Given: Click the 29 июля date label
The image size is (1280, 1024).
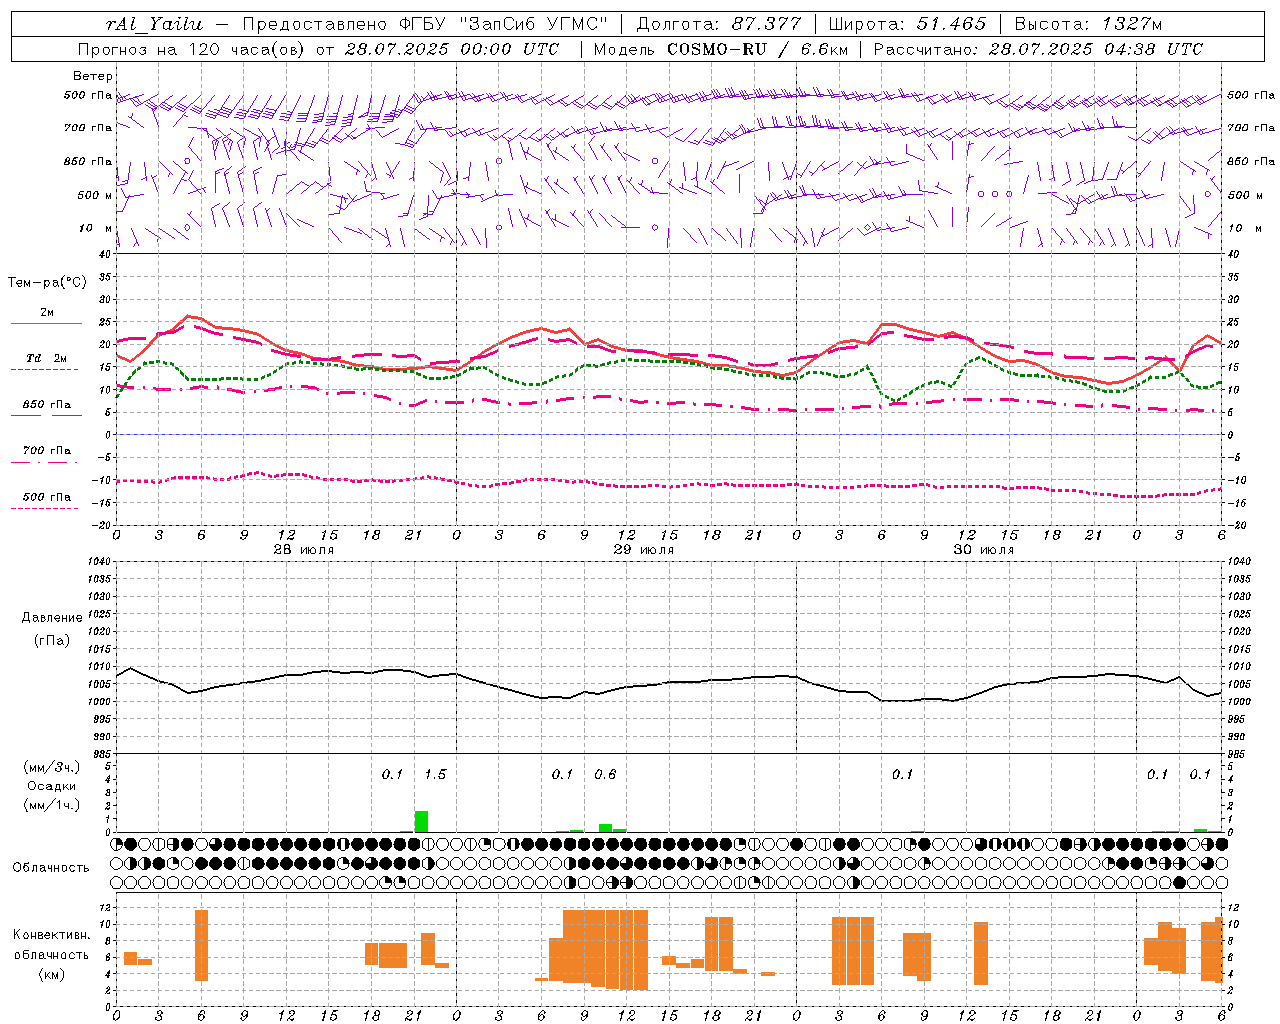Looking at the screenshot, I should pyautogui.click(x=644, y=550).
